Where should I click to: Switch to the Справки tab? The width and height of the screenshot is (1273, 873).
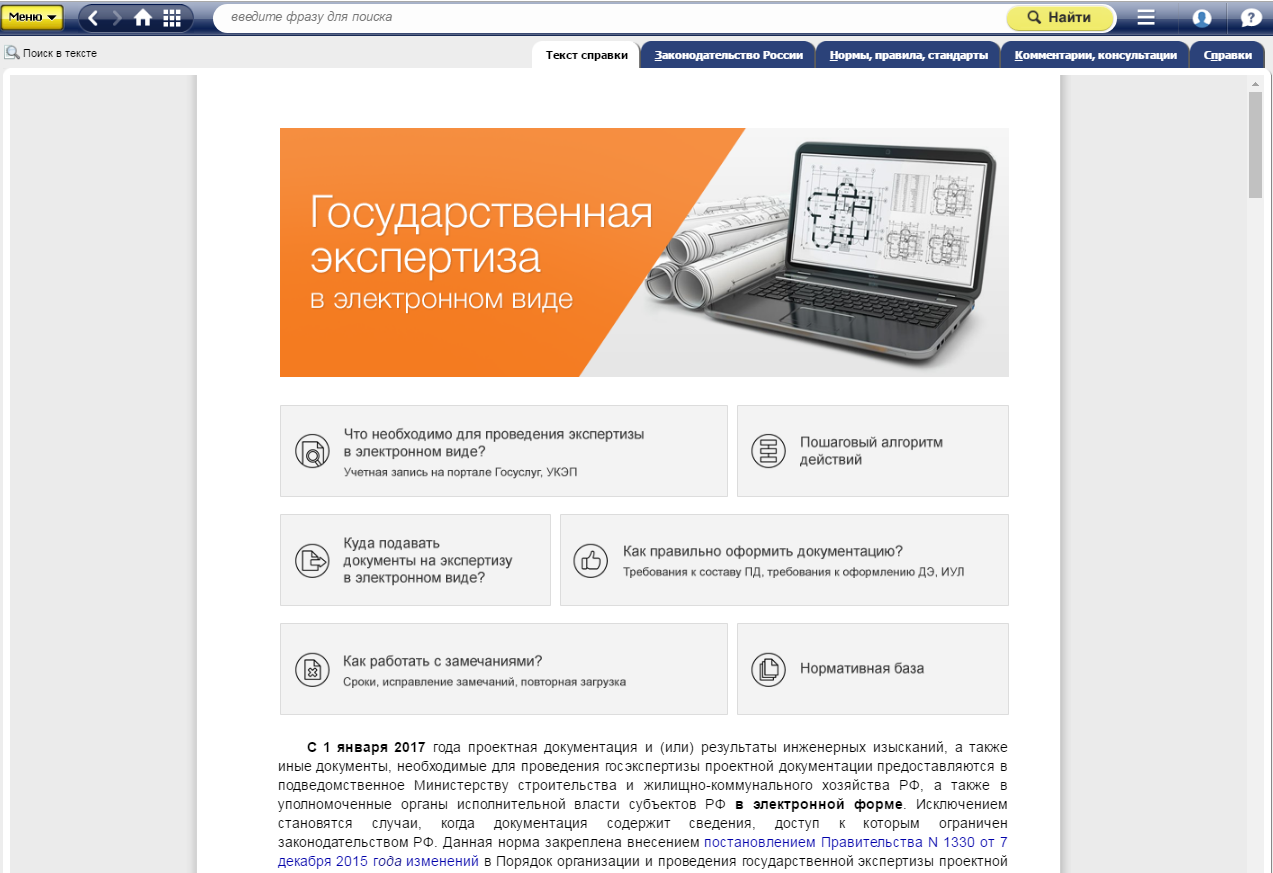[1228, 56]
